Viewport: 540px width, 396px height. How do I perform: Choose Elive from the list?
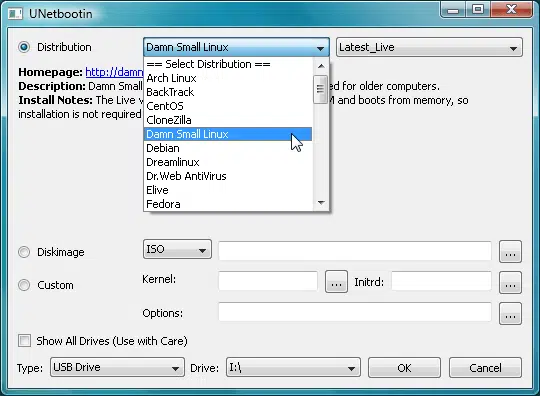point(228,190)
